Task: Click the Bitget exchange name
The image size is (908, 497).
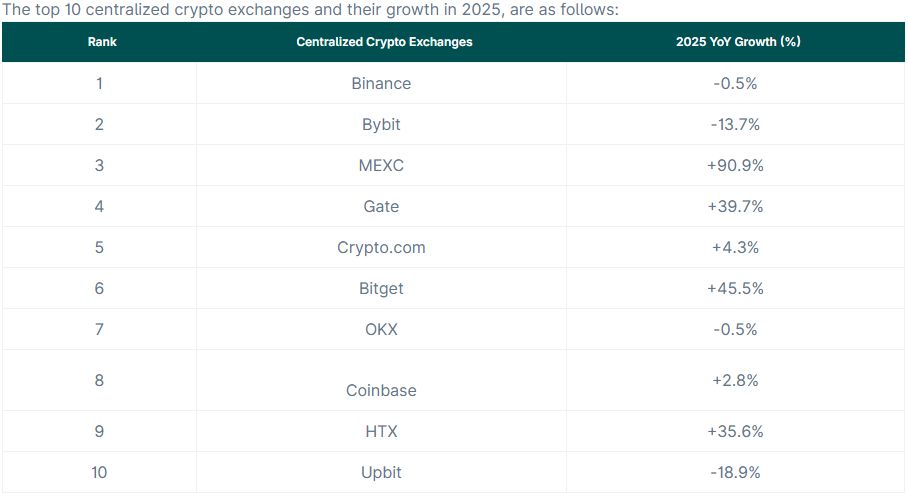Action: (381, 288)
